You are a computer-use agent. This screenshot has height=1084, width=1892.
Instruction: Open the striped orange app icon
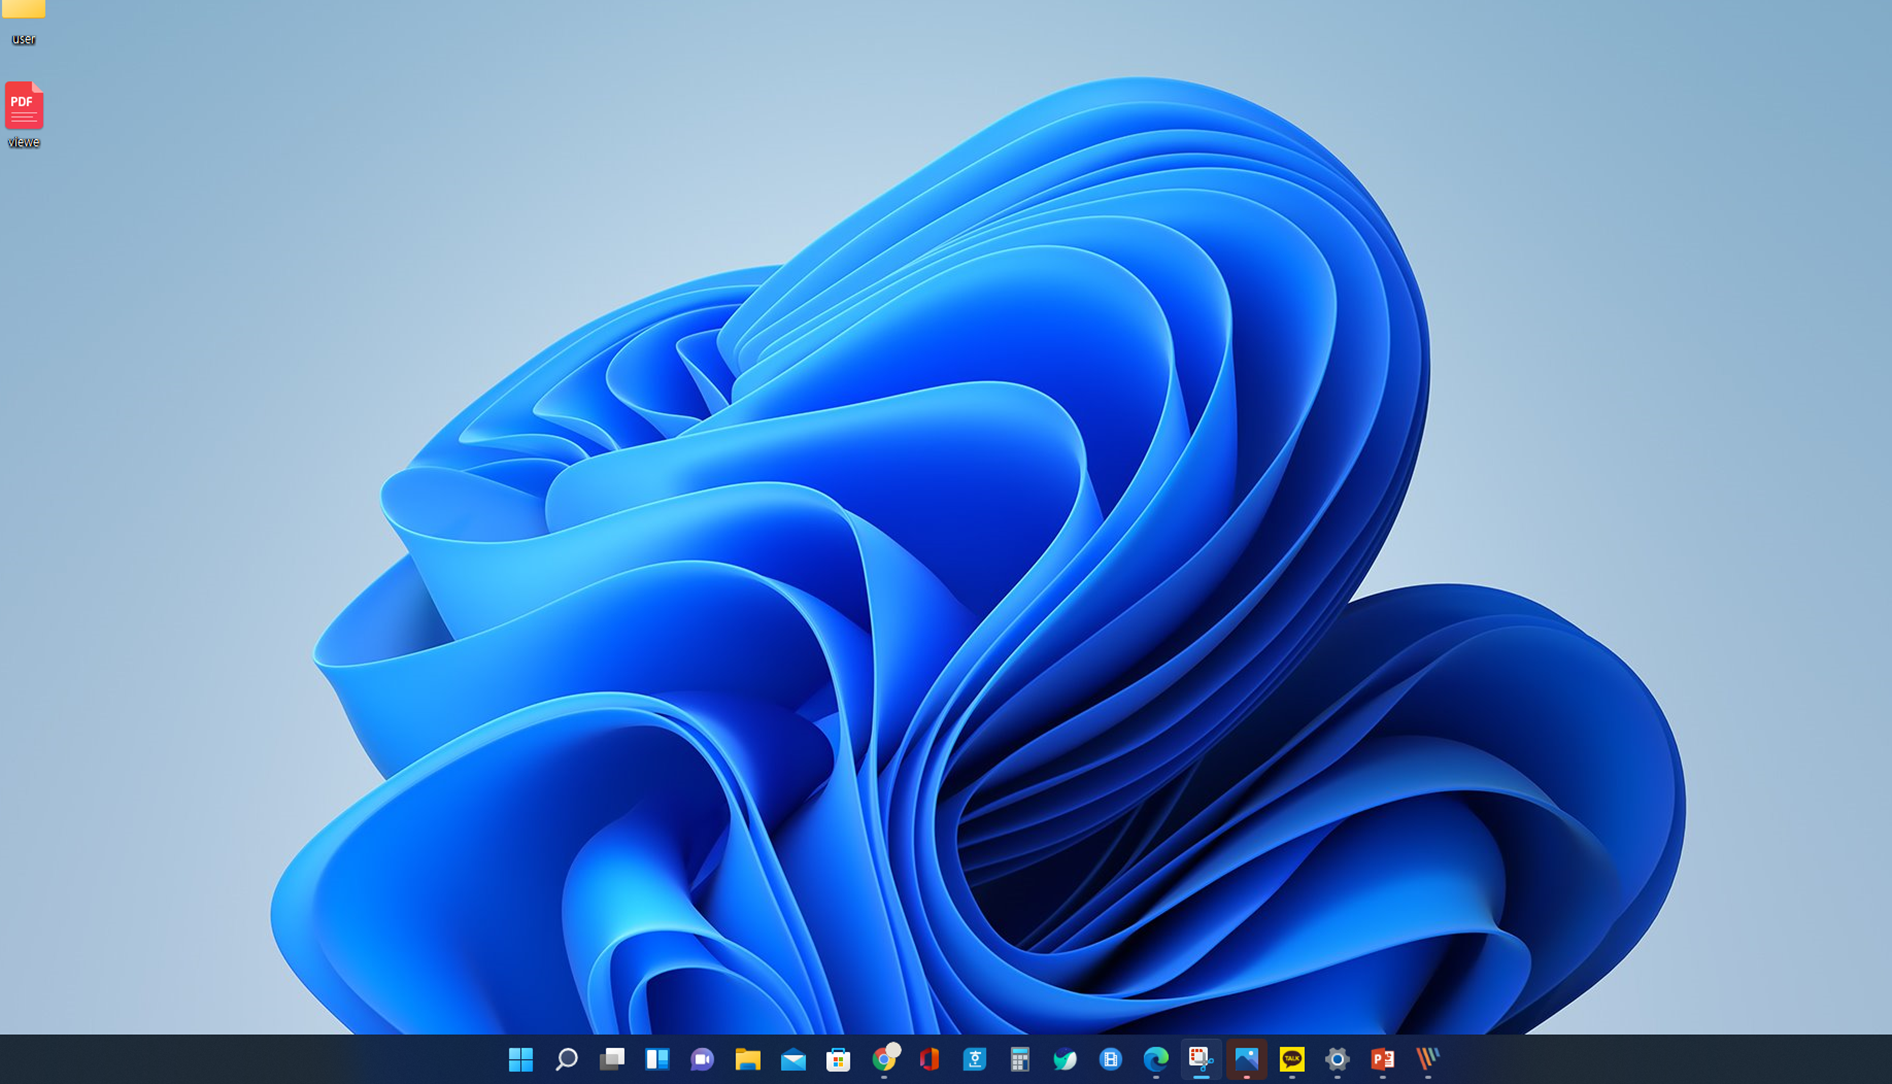1428,1059
